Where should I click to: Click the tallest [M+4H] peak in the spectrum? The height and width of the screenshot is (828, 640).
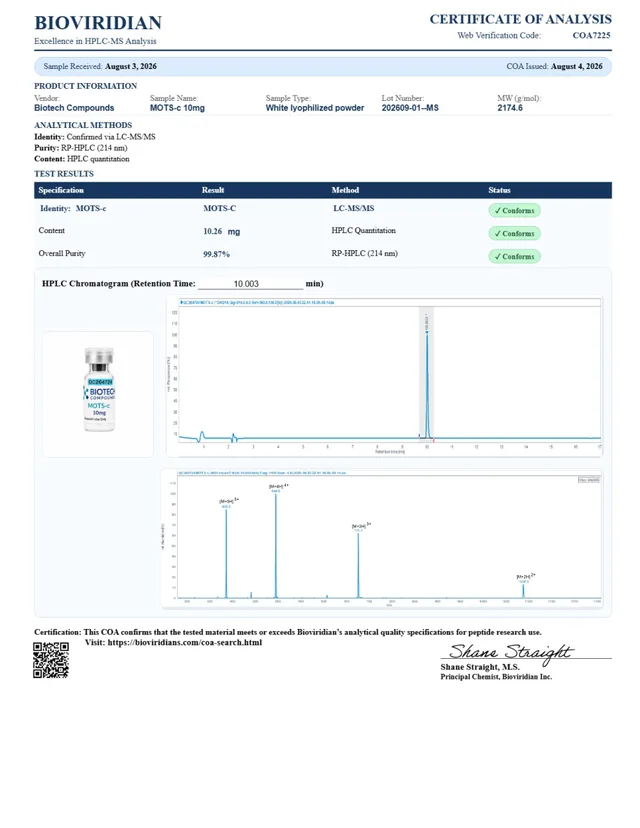(x=276, y=544)
